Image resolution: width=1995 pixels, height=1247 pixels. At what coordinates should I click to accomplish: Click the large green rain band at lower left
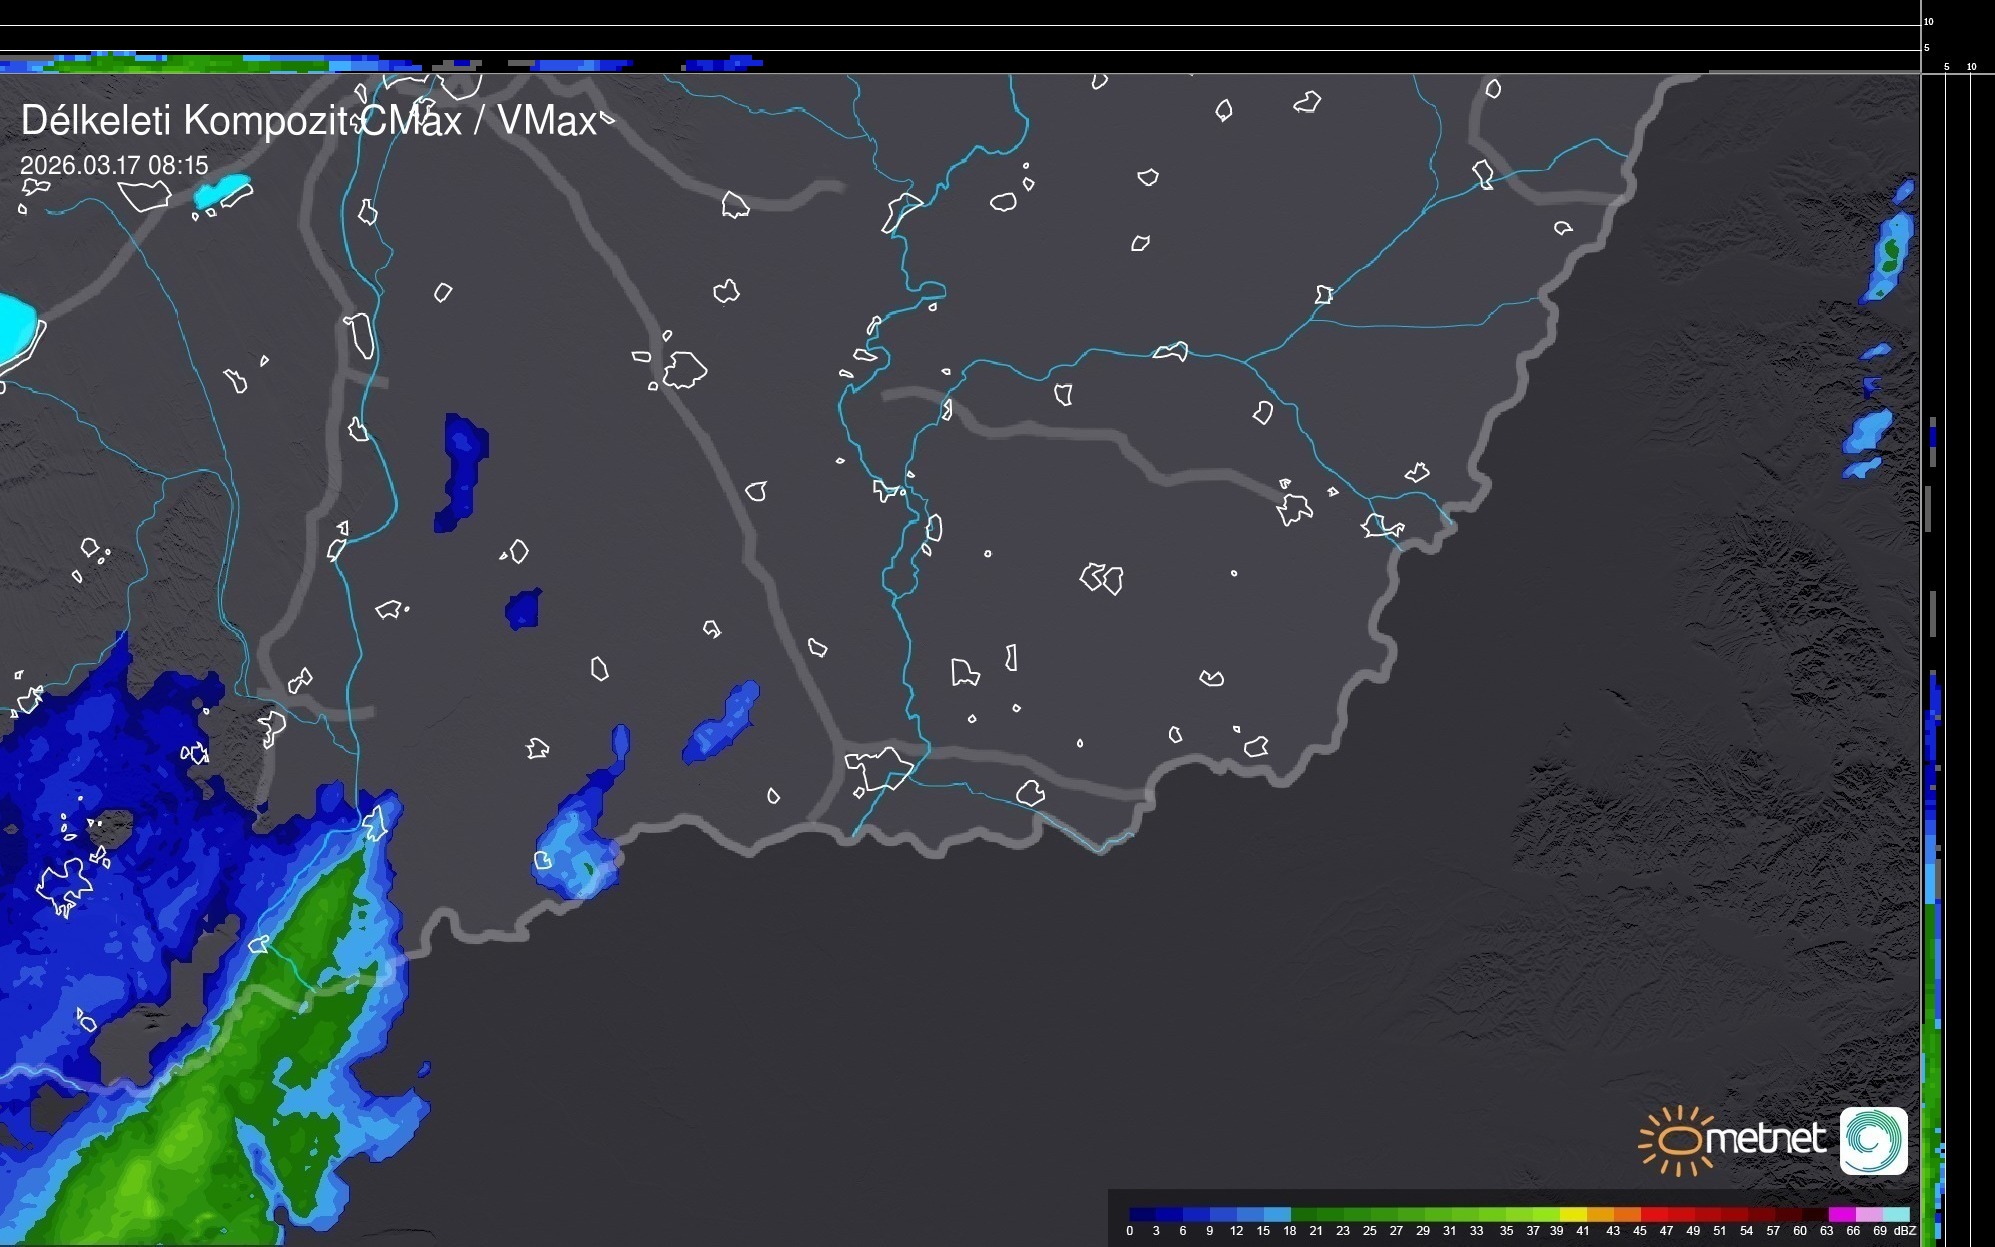(200, 1120)
